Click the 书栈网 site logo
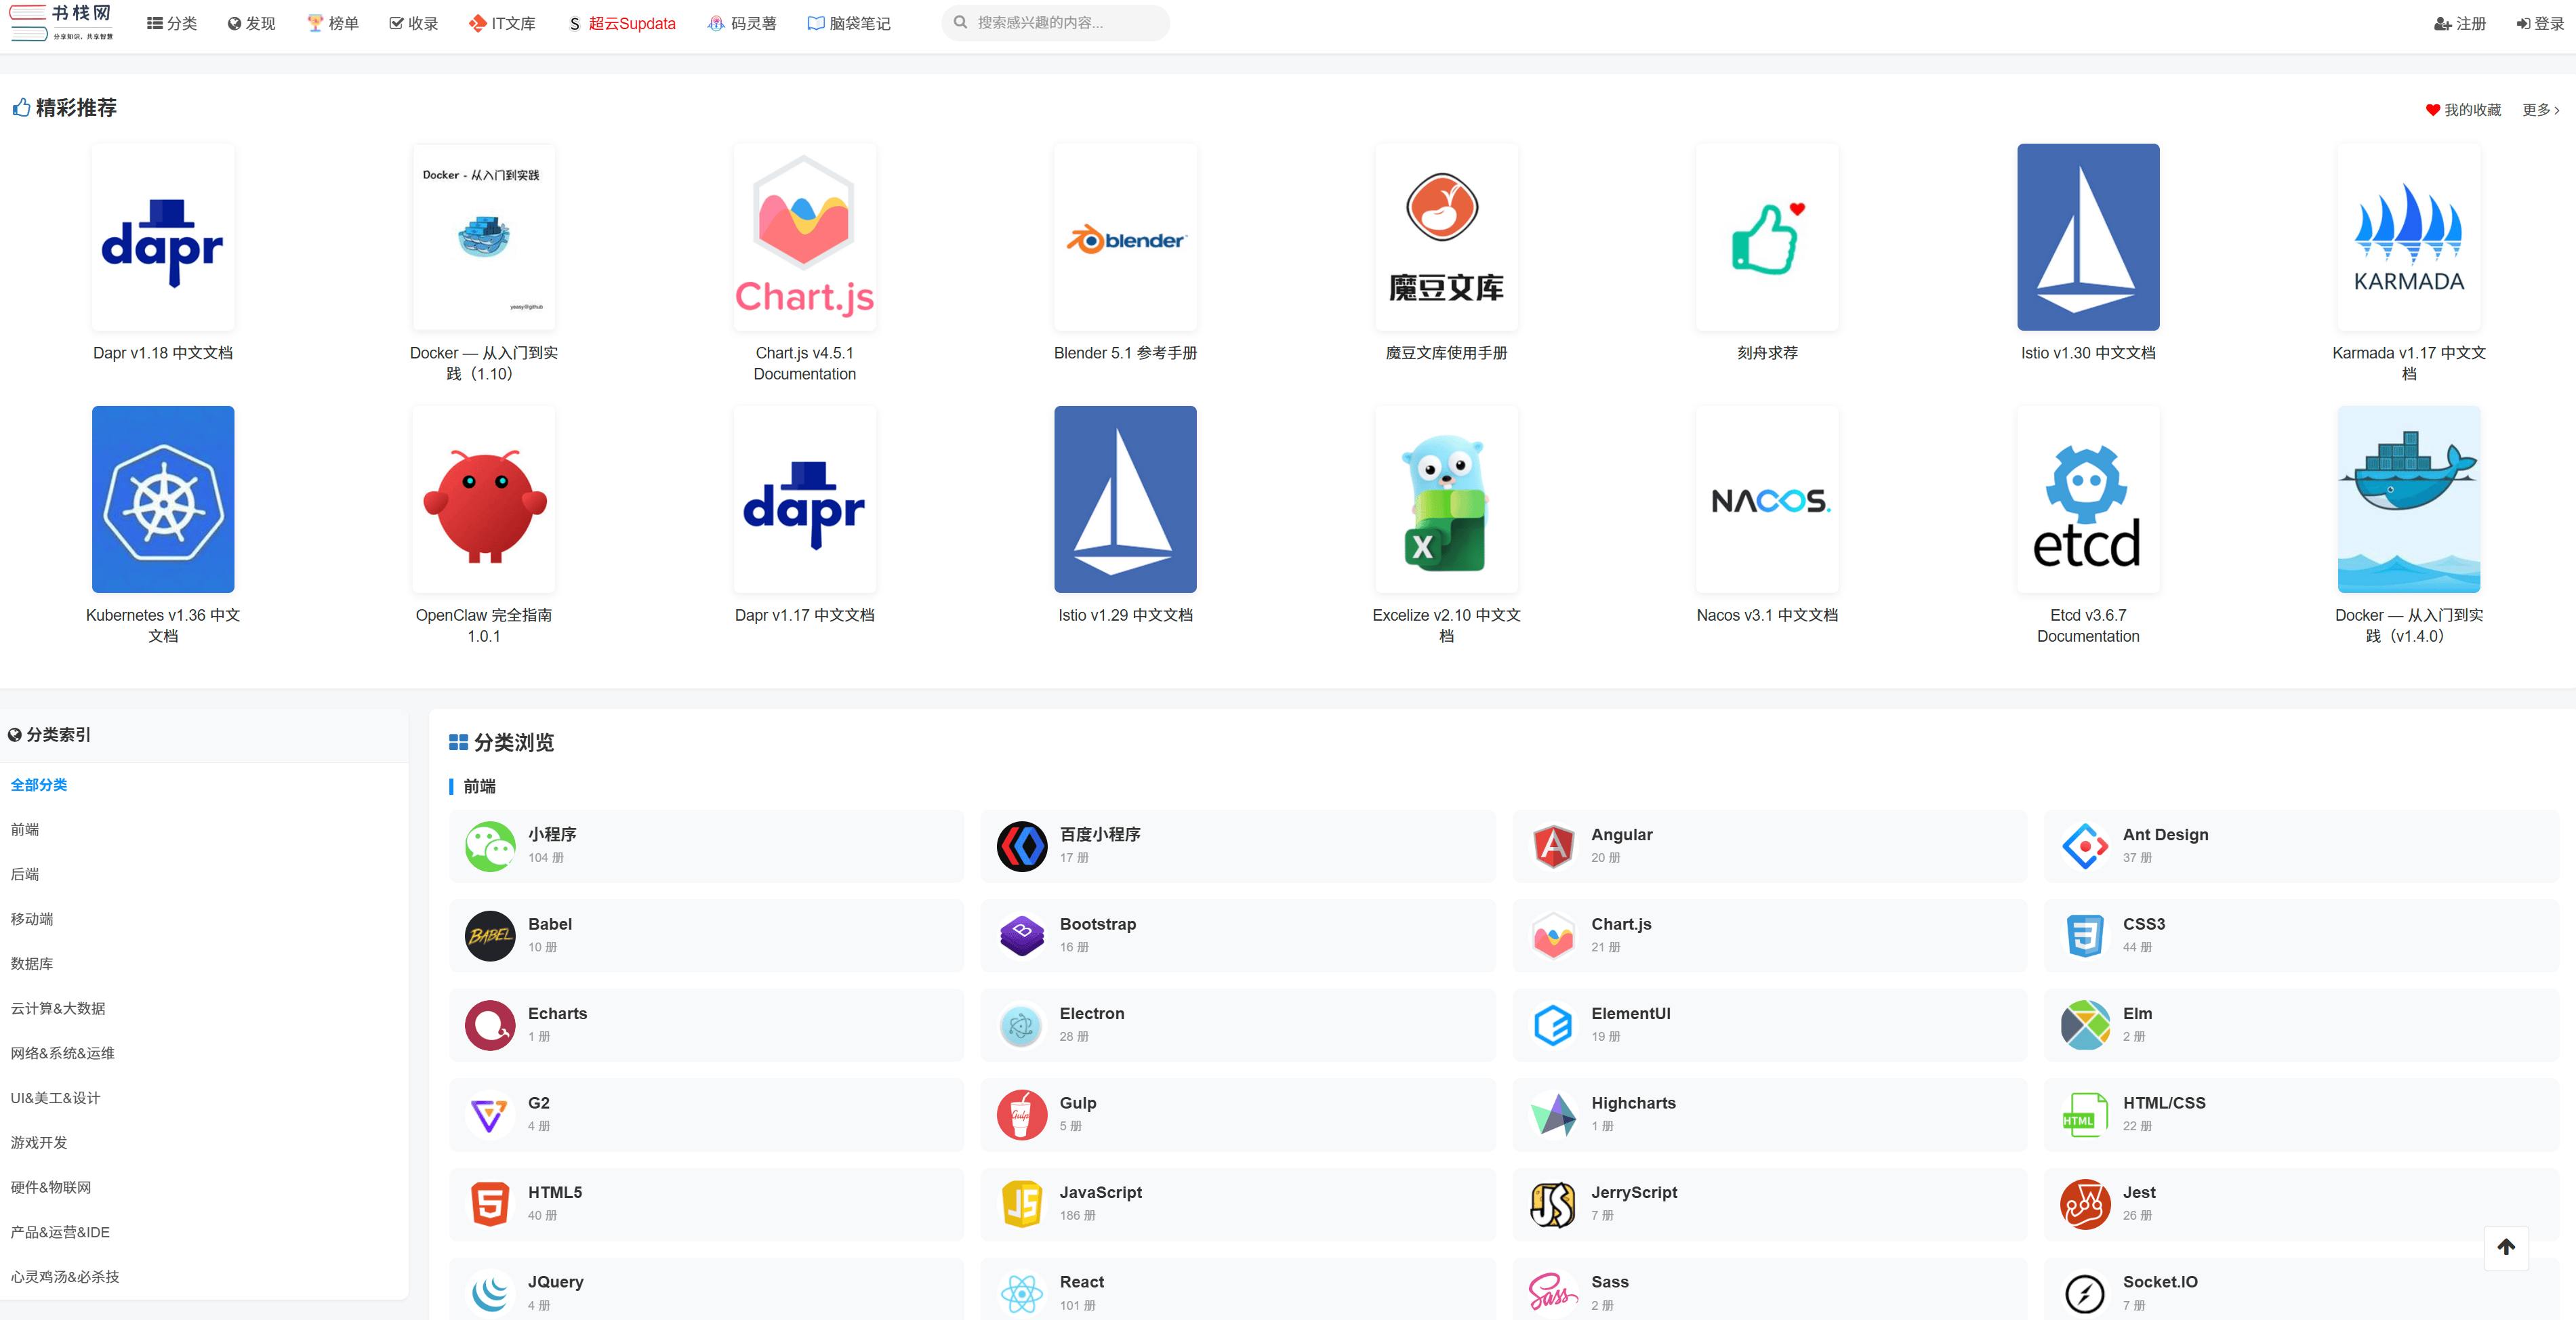 coord(62,22)
